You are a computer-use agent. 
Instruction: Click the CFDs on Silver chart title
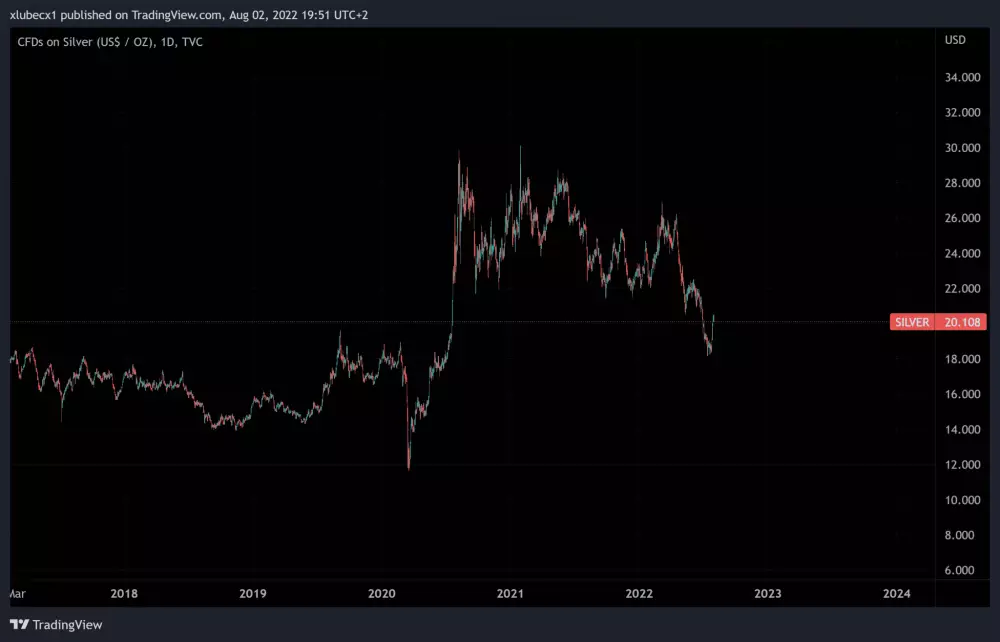point(110,42)
